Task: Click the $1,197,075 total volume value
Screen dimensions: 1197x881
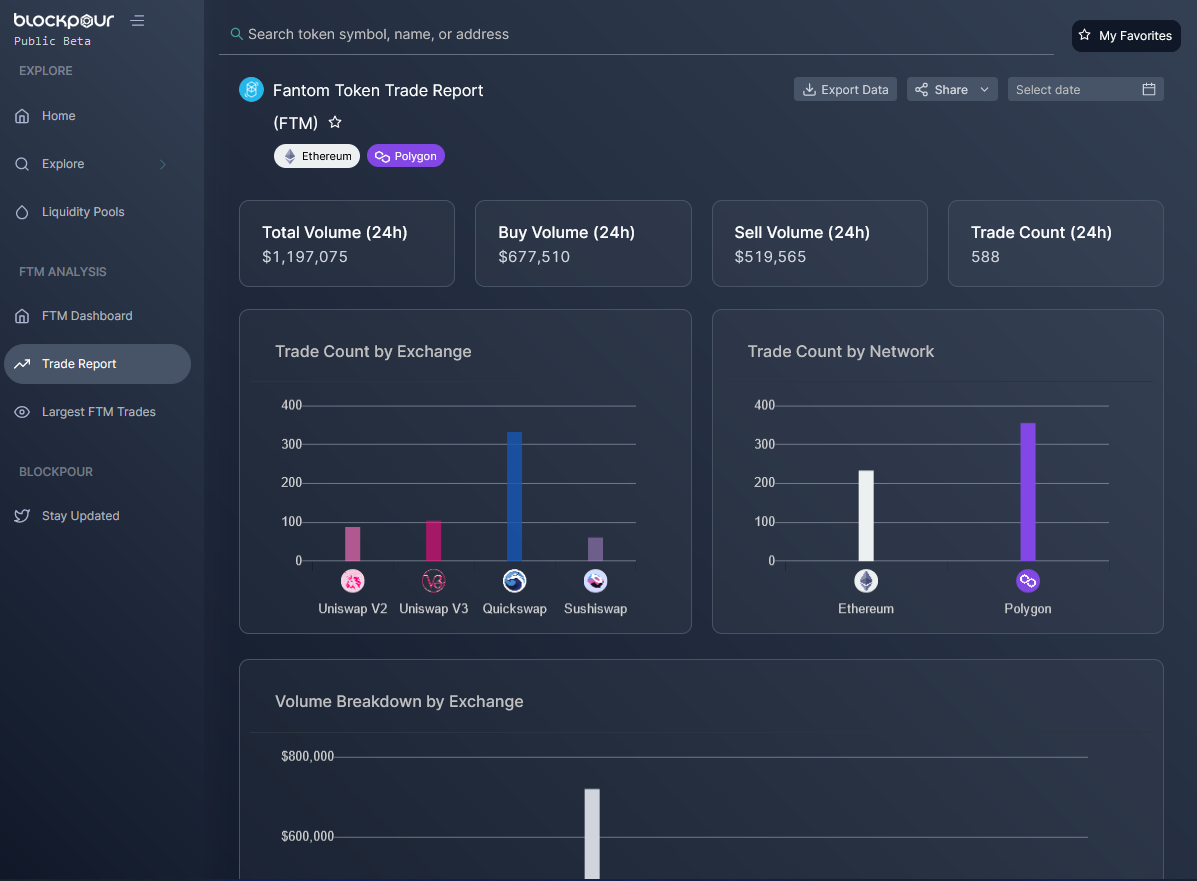Action: tap(305, 257)
